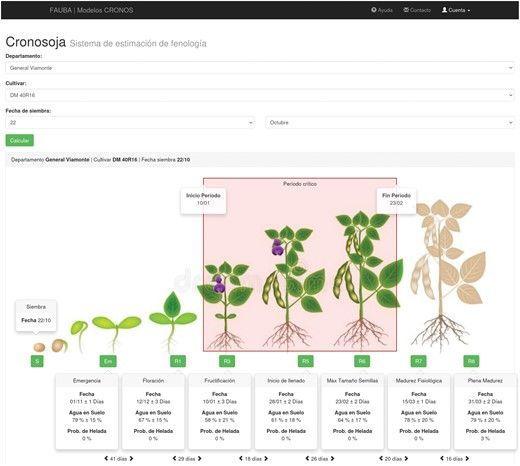Increase the 26 días interval with right arrow

click(x=332, y=459)
